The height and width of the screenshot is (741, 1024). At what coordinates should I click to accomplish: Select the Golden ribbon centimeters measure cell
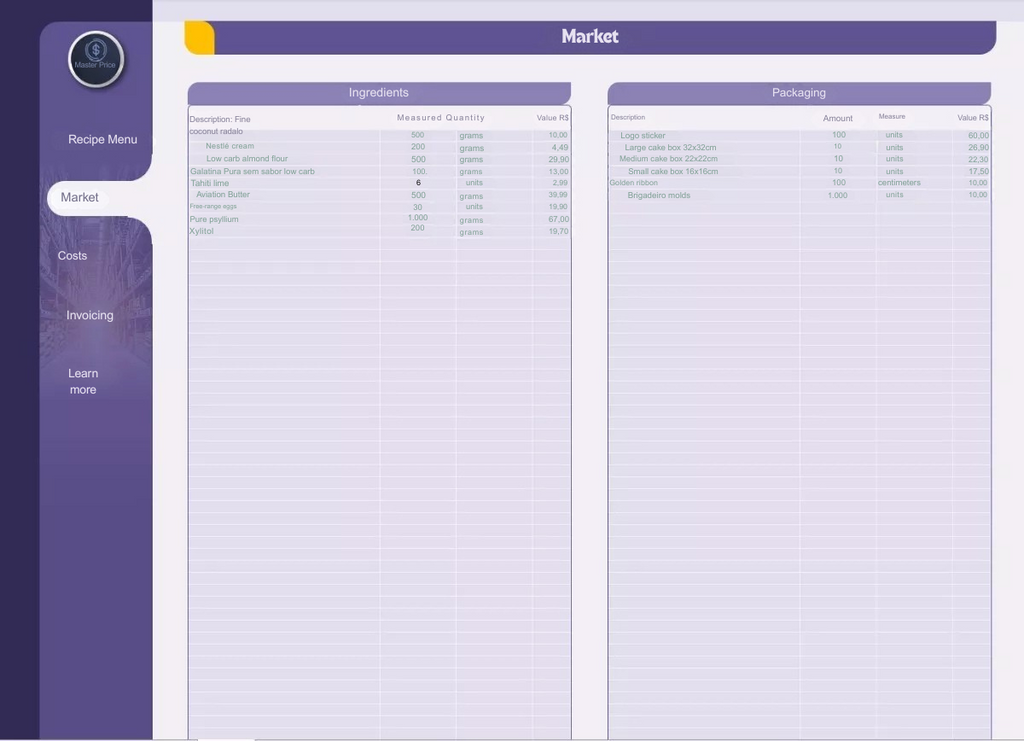899,183
